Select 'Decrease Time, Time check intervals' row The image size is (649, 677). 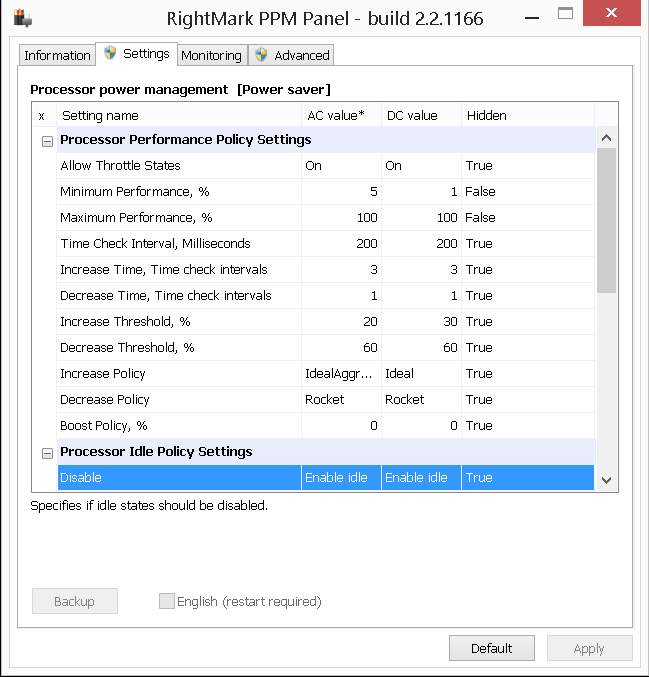(326, 295)
